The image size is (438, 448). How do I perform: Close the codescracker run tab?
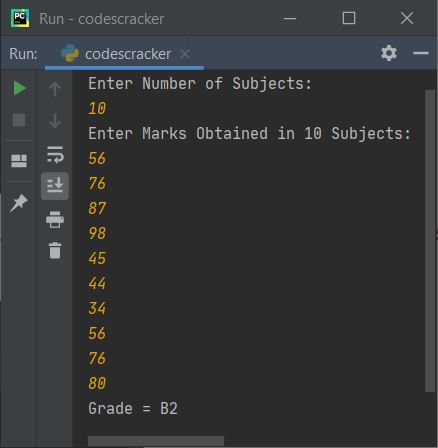185,54
